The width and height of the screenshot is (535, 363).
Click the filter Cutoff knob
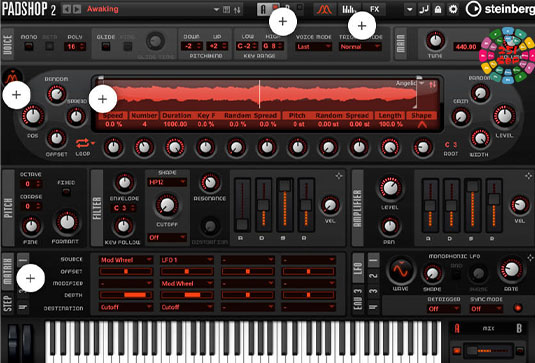point(167,205)
